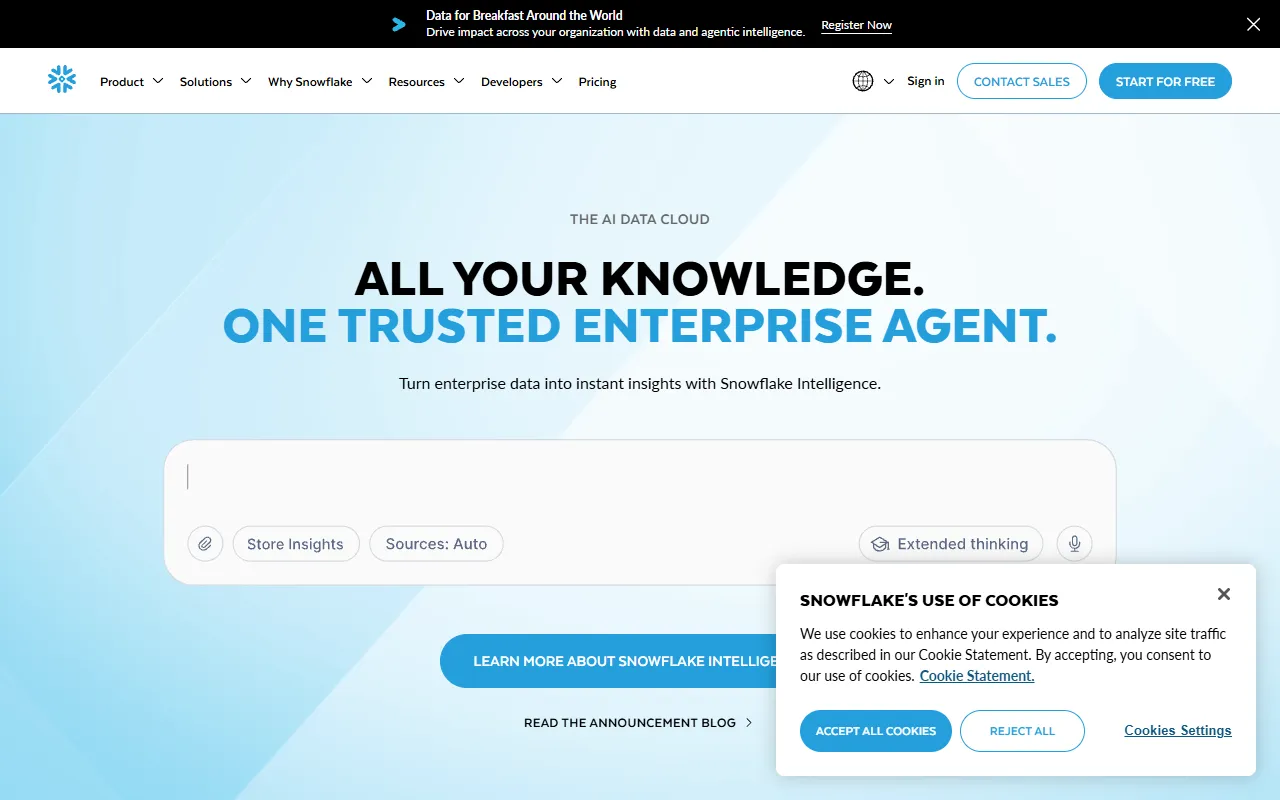This screenshot has height=800, width=1280.
Task: Expand the Product menu
Action: 131,82
